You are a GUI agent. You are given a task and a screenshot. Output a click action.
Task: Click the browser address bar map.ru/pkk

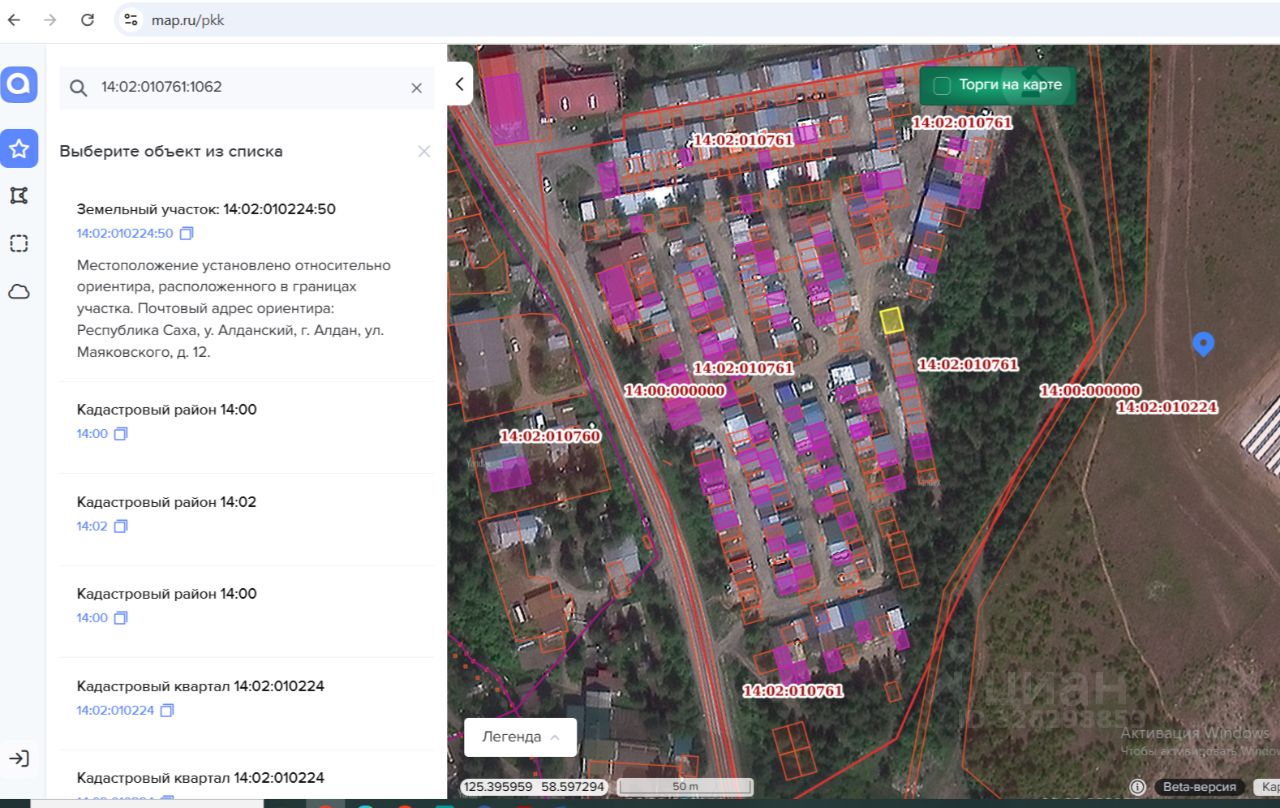(188, 20)
